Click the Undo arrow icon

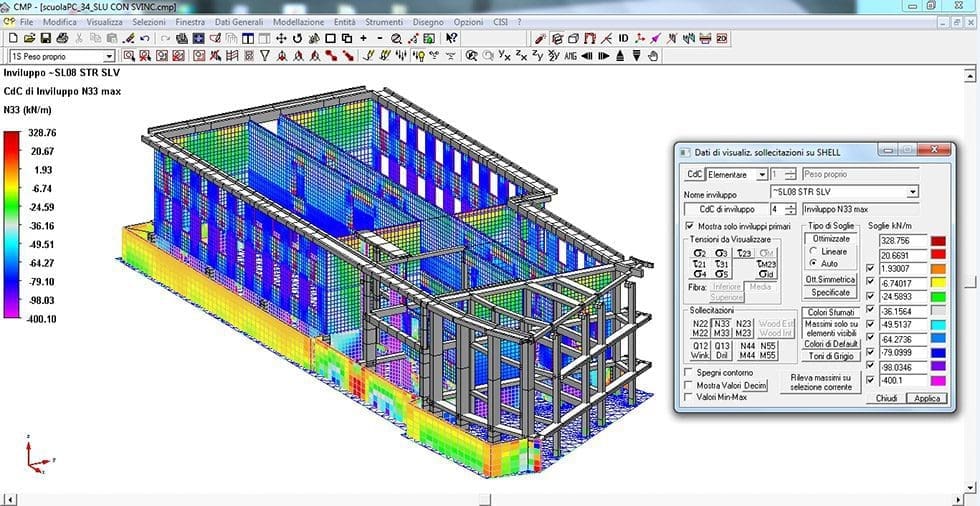(x=145, y=38)
